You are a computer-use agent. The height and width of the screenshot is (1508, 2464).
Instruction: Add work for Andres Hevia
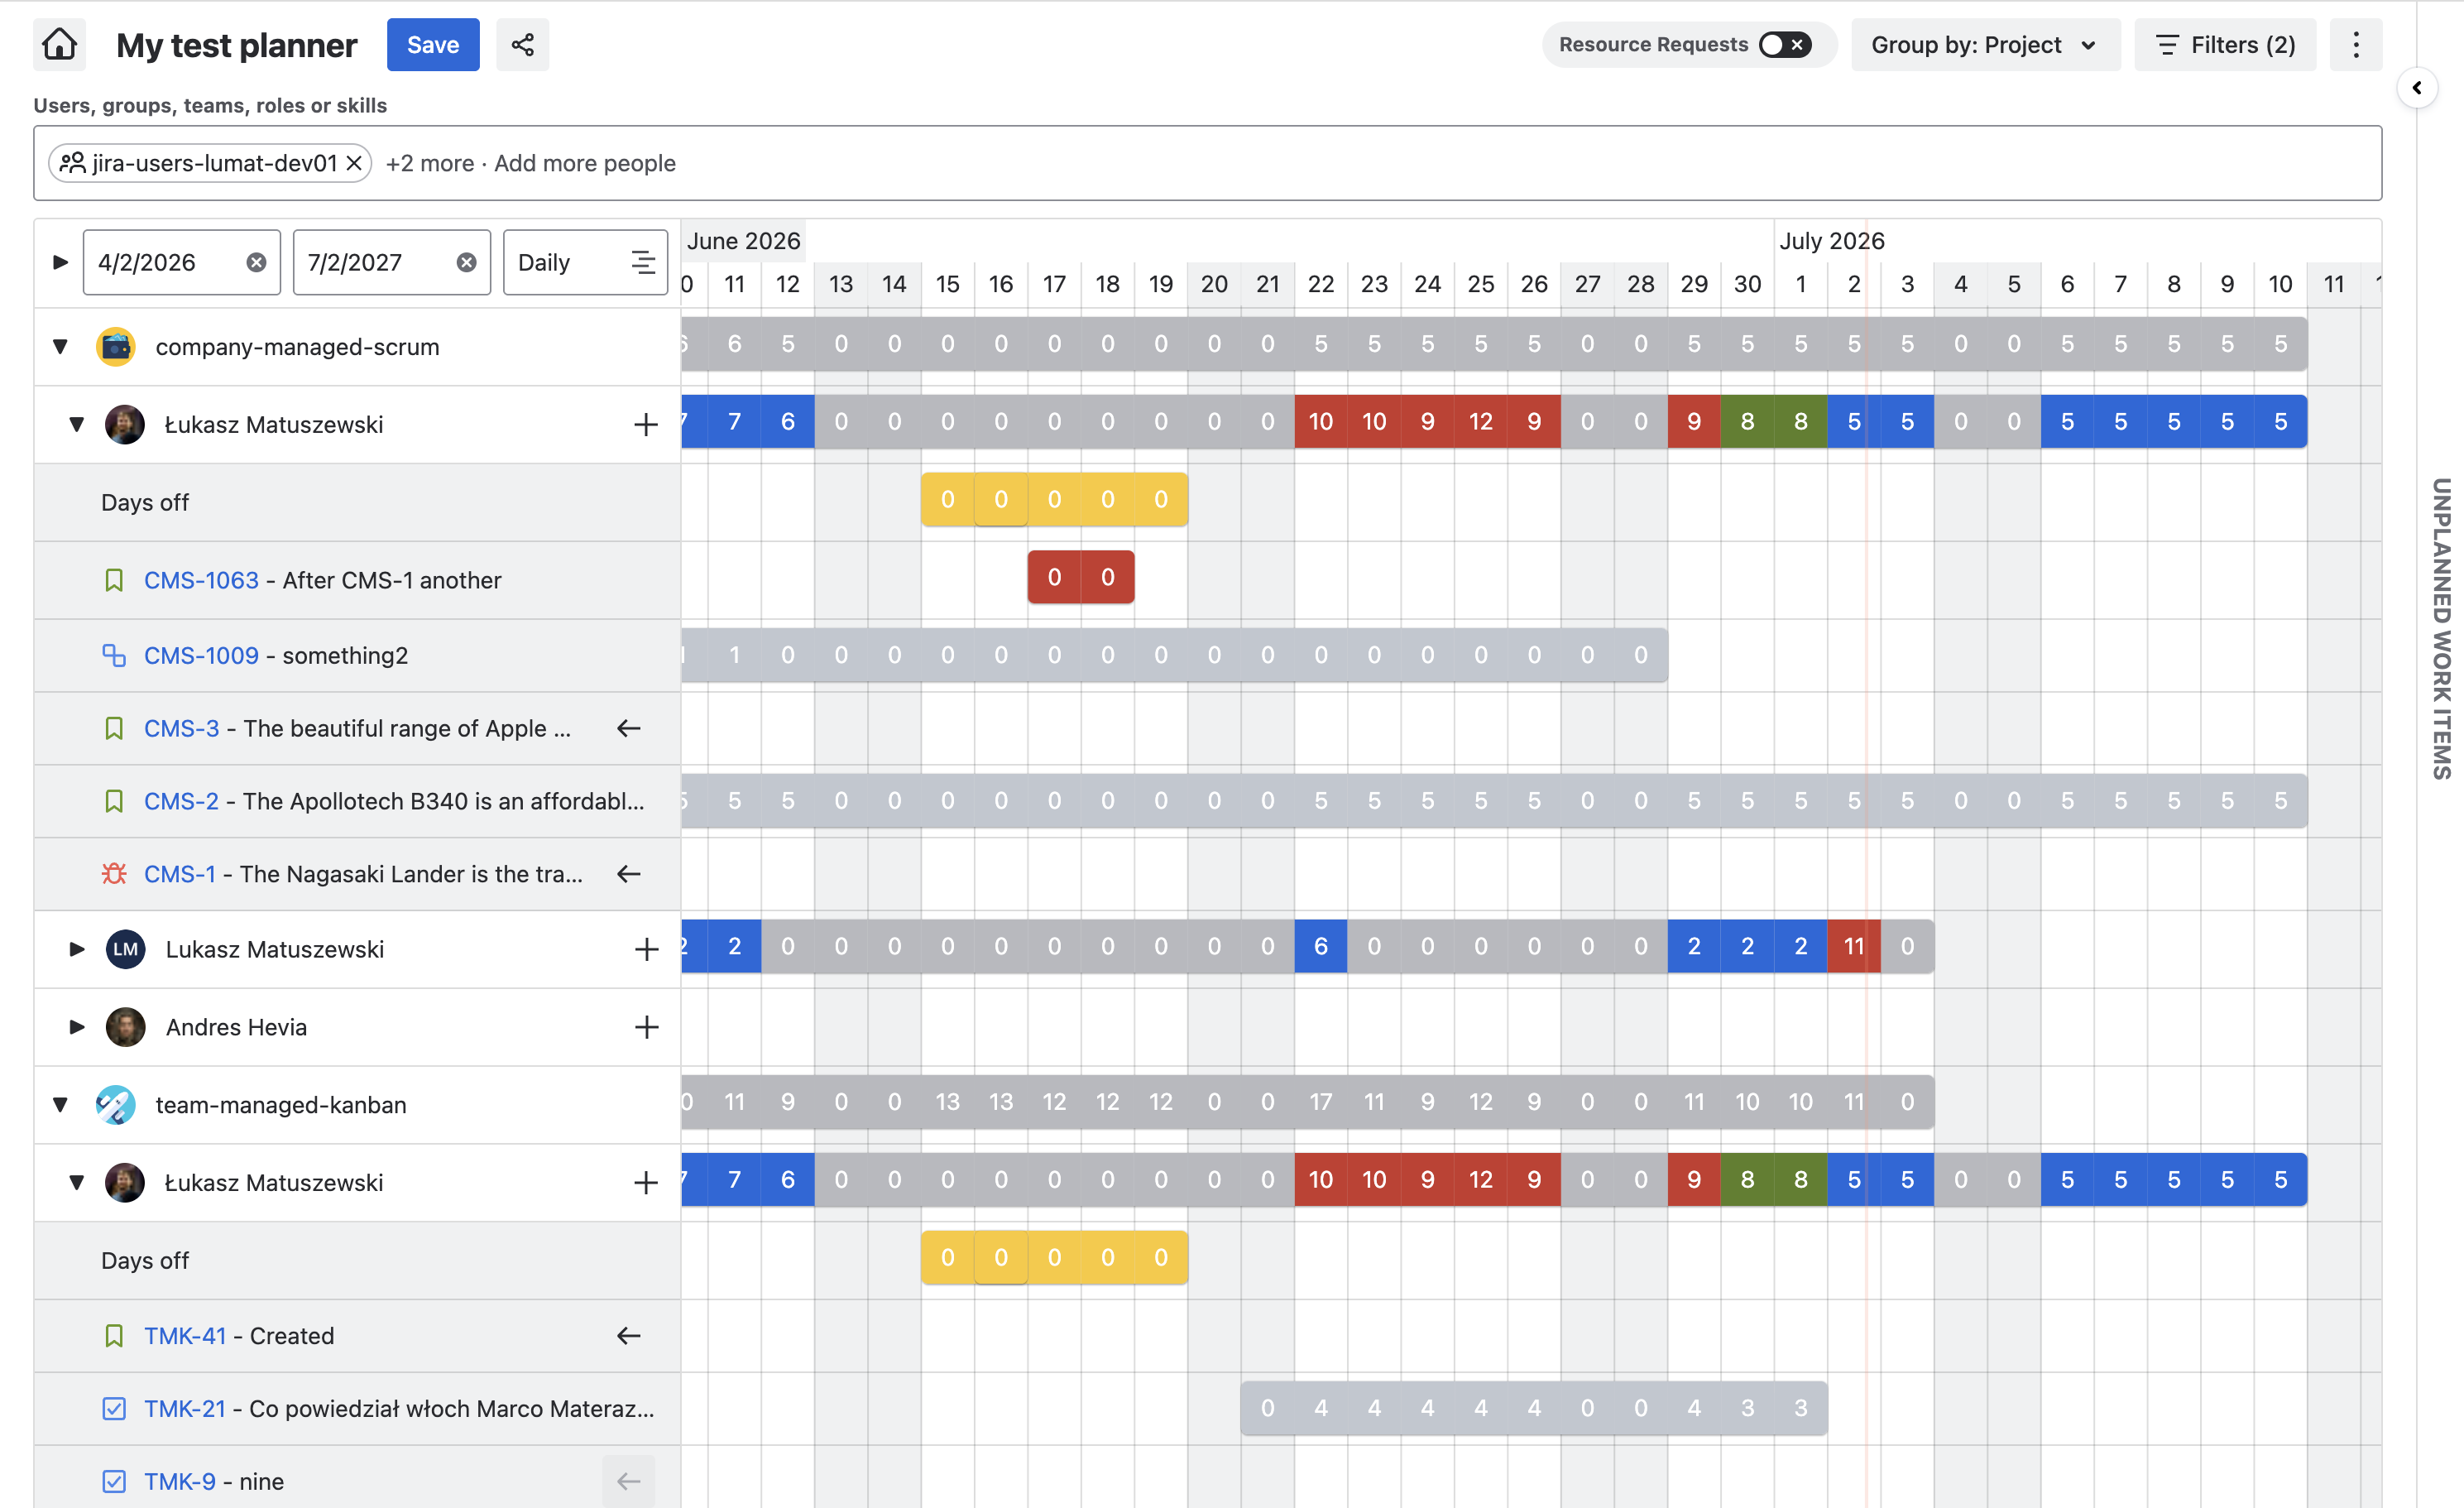point(646,1027)
